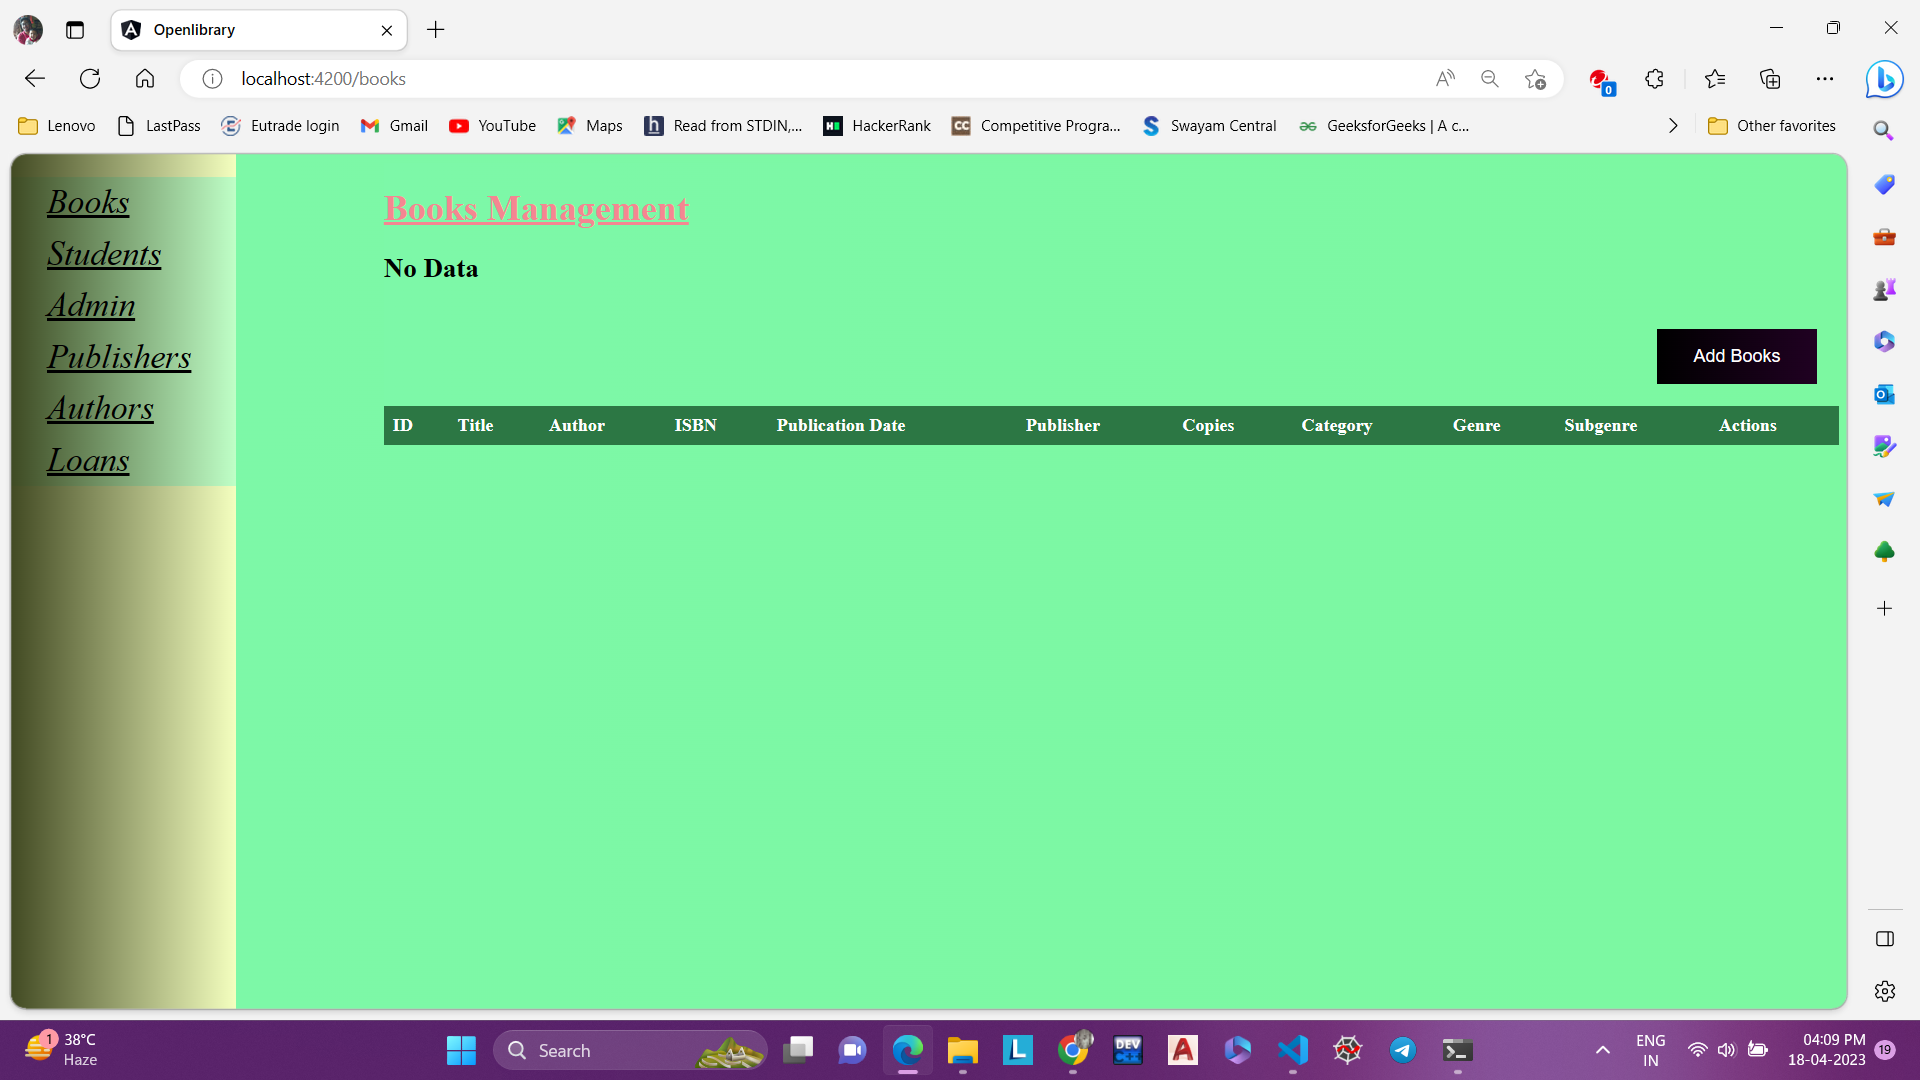Click the Read Aloud icon in address bar

(1445, 79)
